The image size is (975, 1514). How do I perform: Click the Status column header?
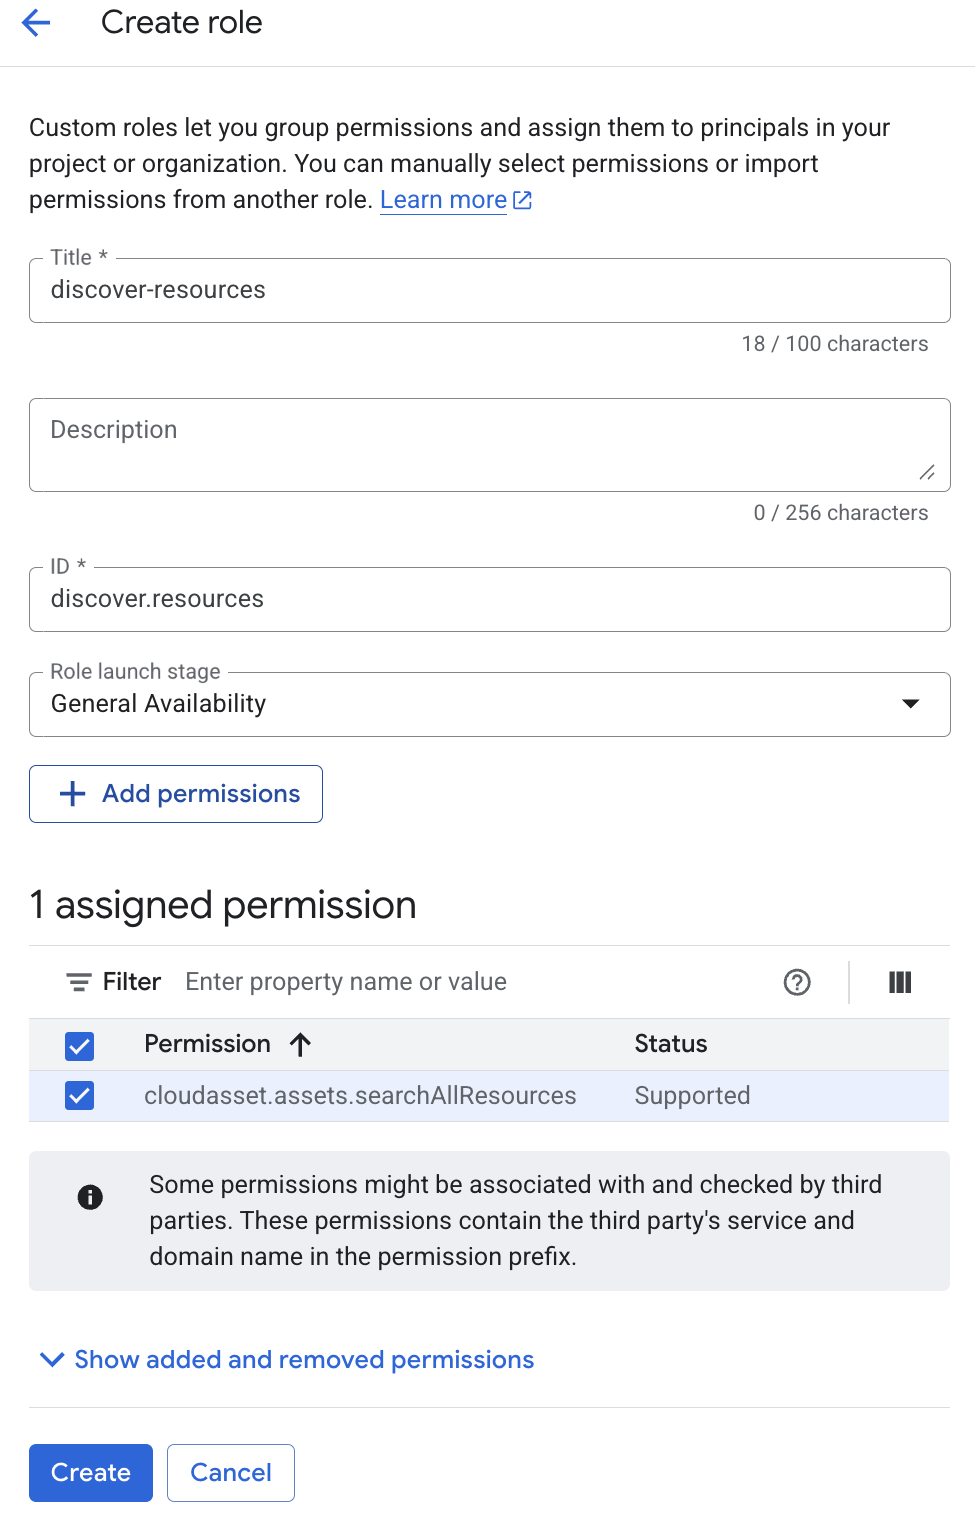tap(671, 1044)
